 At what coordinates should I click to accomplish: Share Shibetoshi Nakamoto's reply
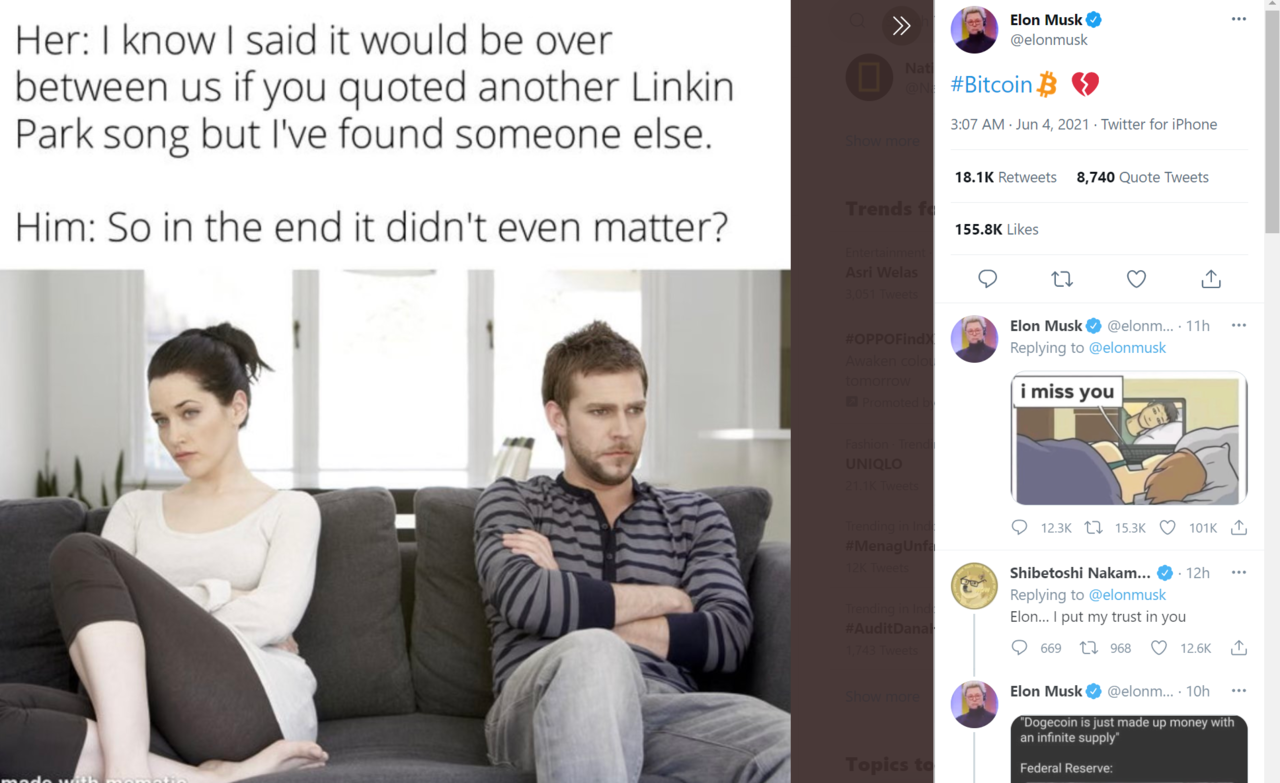pyautogui.click(x=1238, y=648)
